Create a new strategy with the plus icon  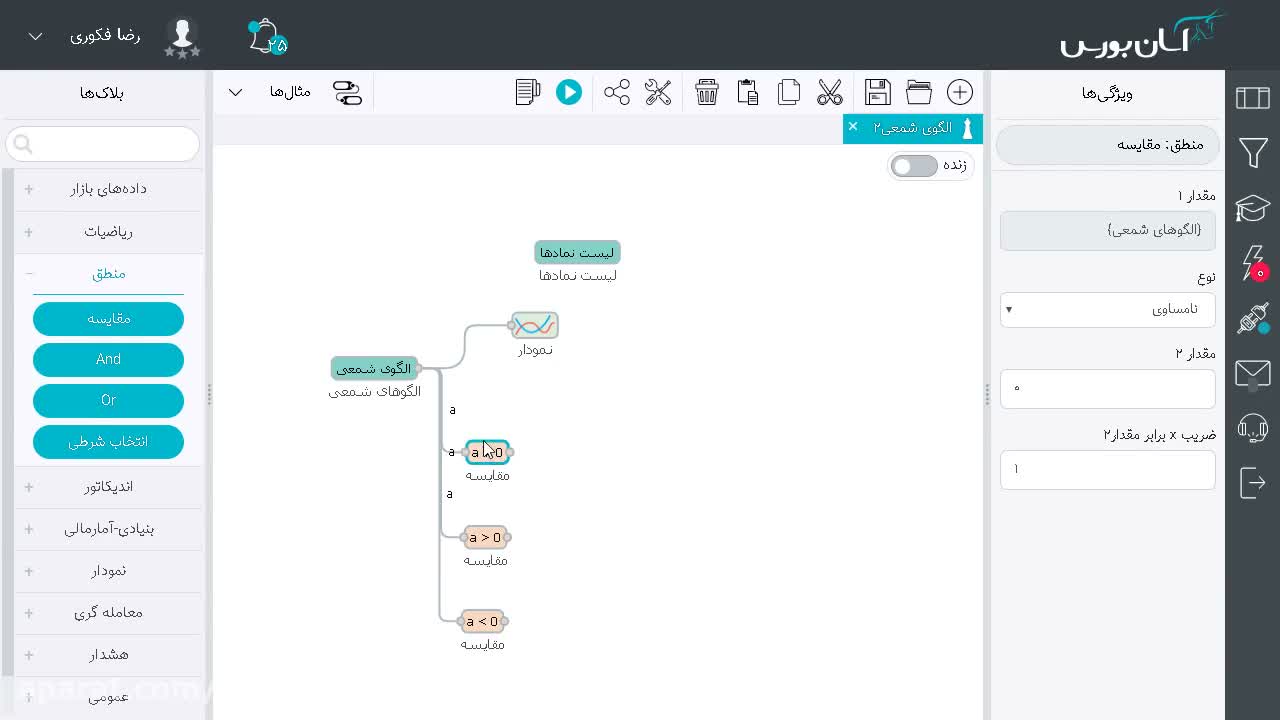(960, 92)
